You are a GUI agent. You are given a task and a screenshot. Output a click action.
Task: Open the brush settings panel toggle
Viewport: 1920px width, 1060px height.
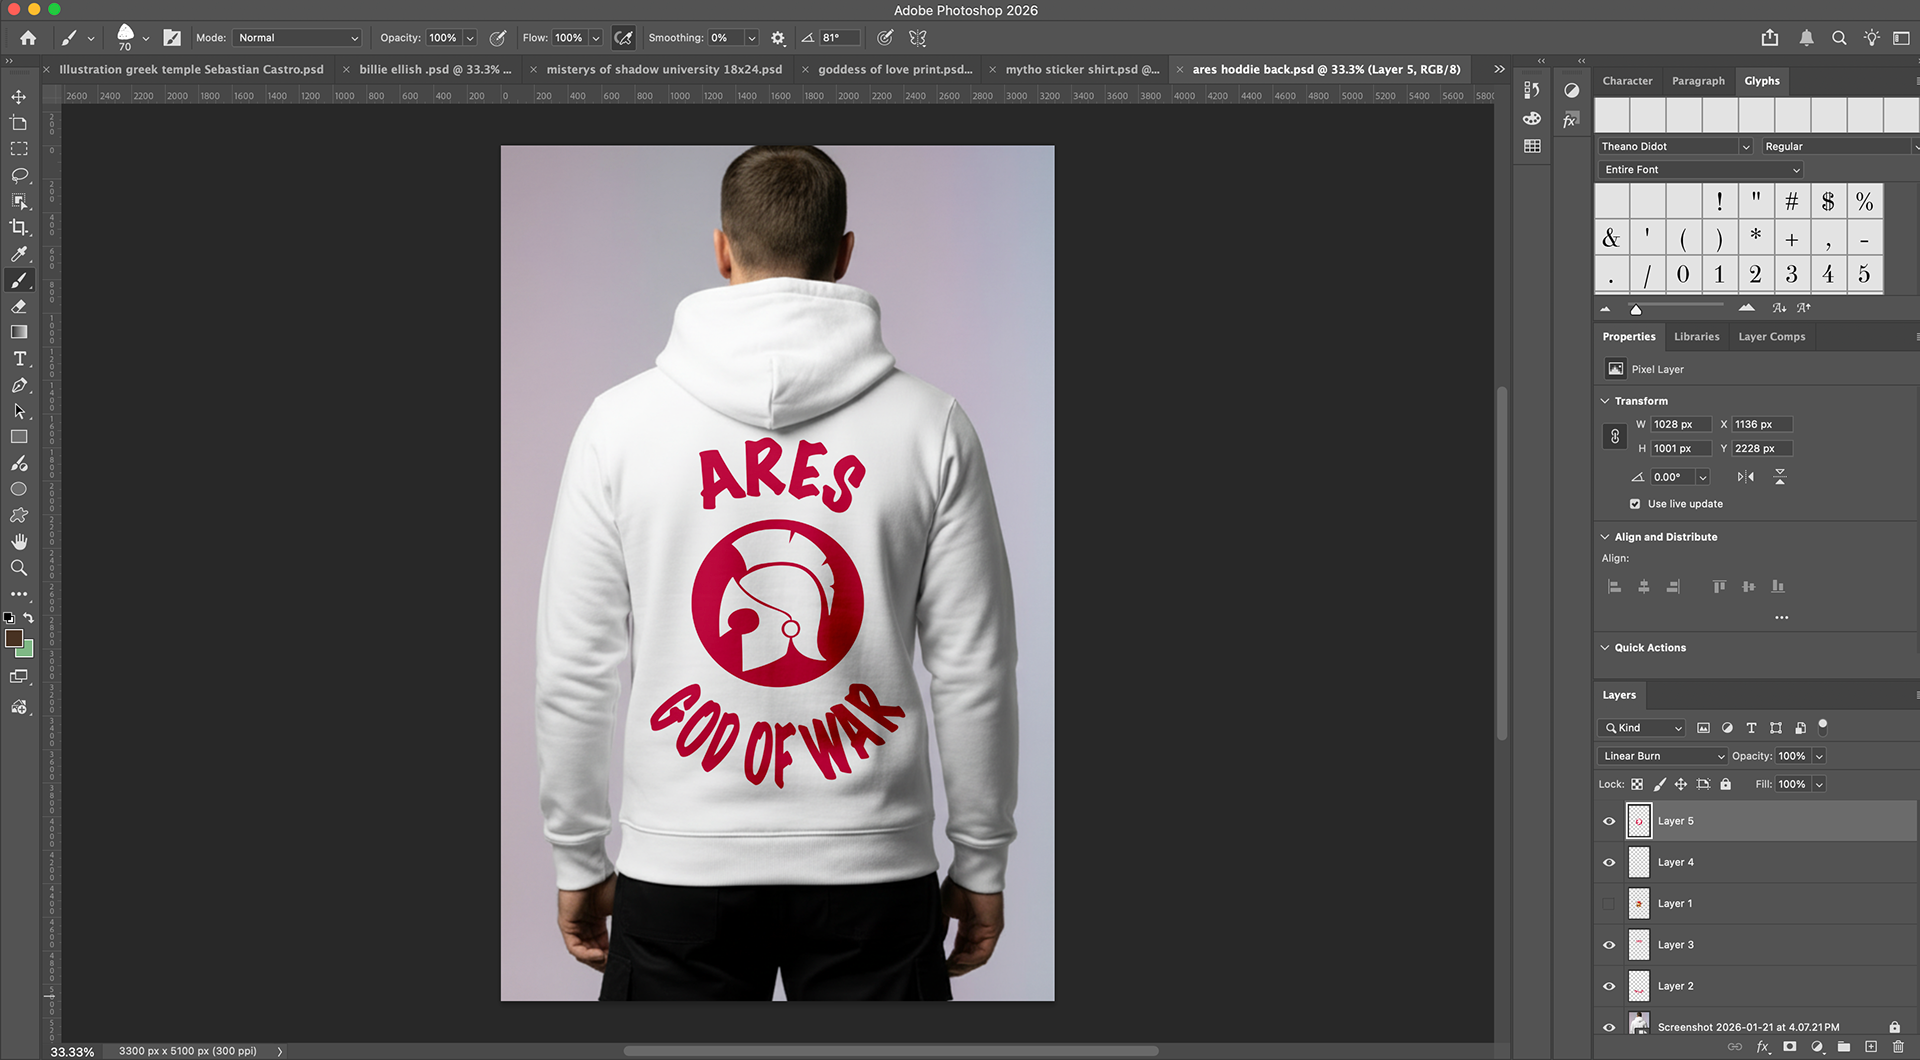coord(172,38)
